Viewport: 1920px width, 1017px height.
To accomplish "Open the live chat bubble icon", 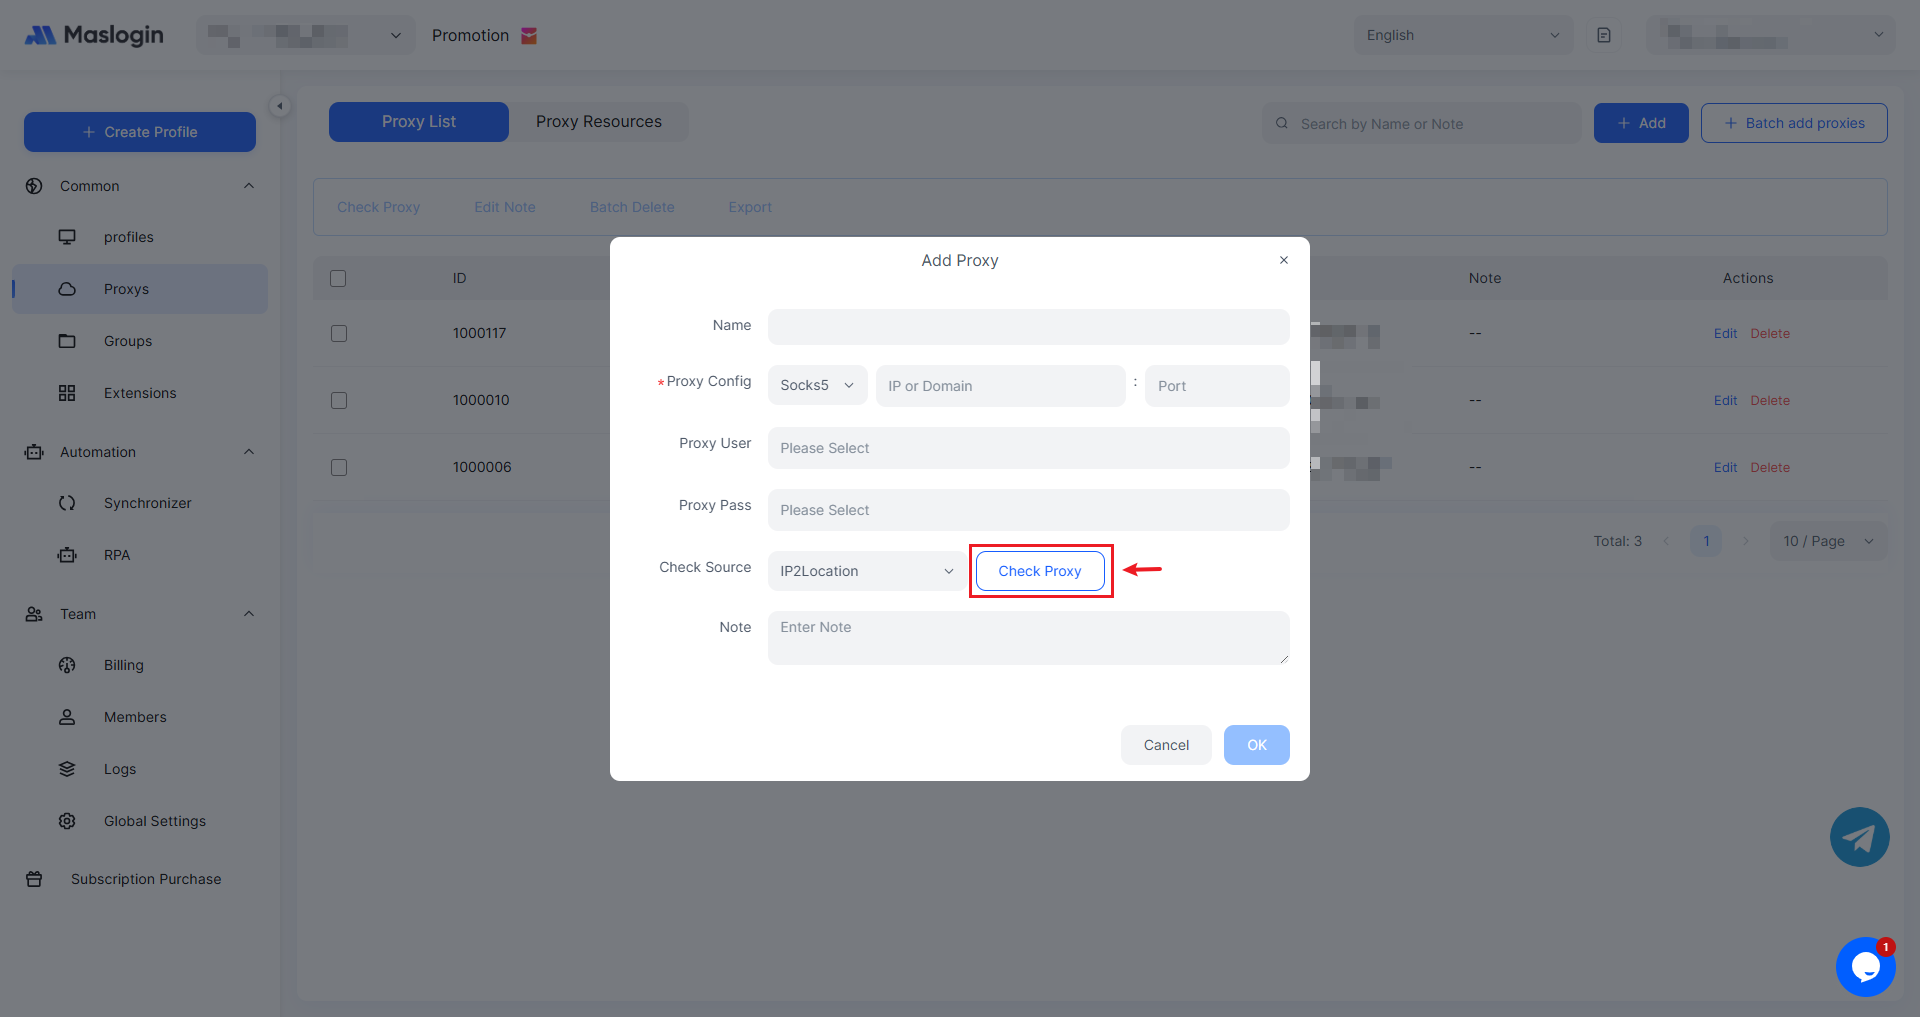I will (1865, 966).
